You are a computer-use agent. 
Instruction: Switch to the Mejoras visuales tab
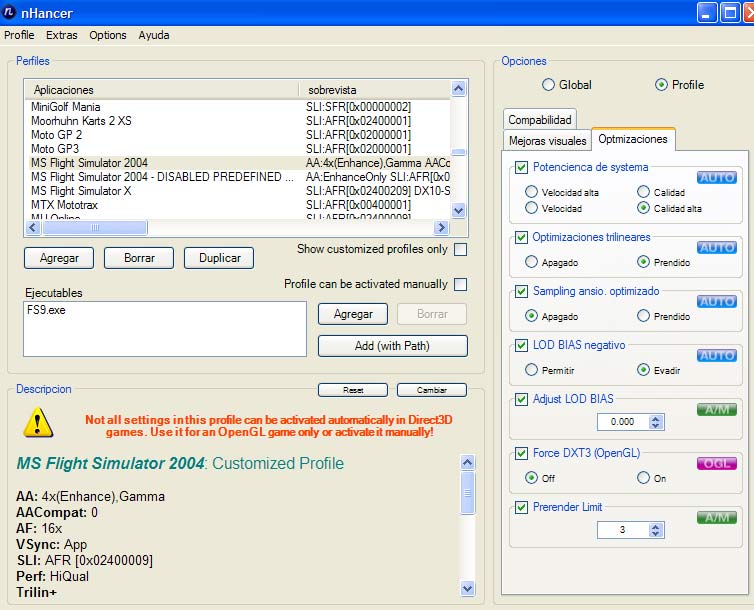(547, 141)
